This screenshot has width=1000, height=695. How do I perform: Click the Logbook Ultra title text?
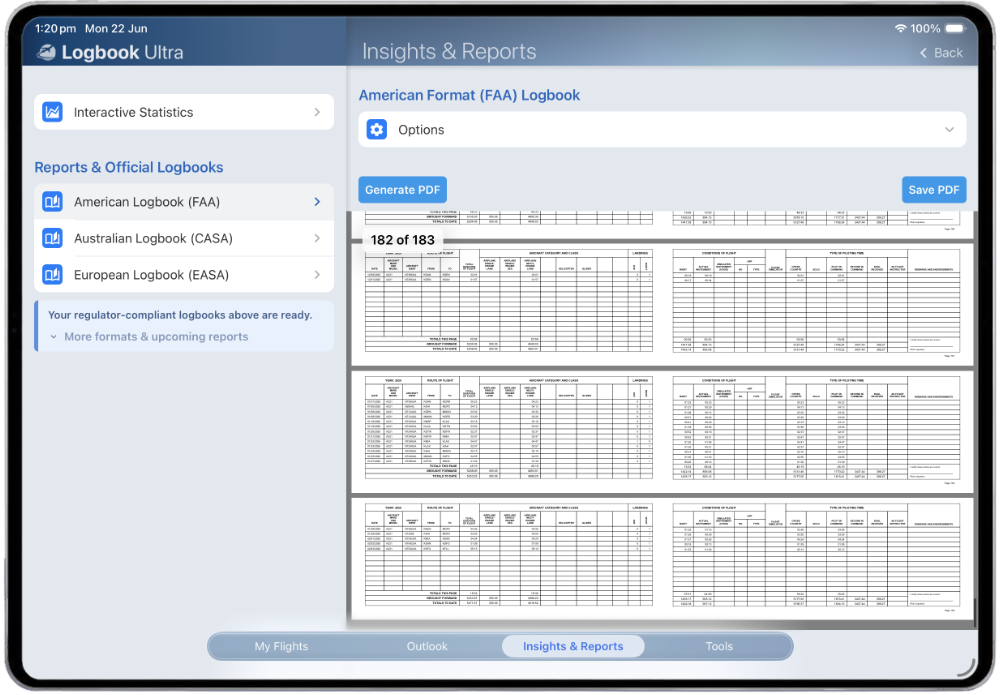122,52
